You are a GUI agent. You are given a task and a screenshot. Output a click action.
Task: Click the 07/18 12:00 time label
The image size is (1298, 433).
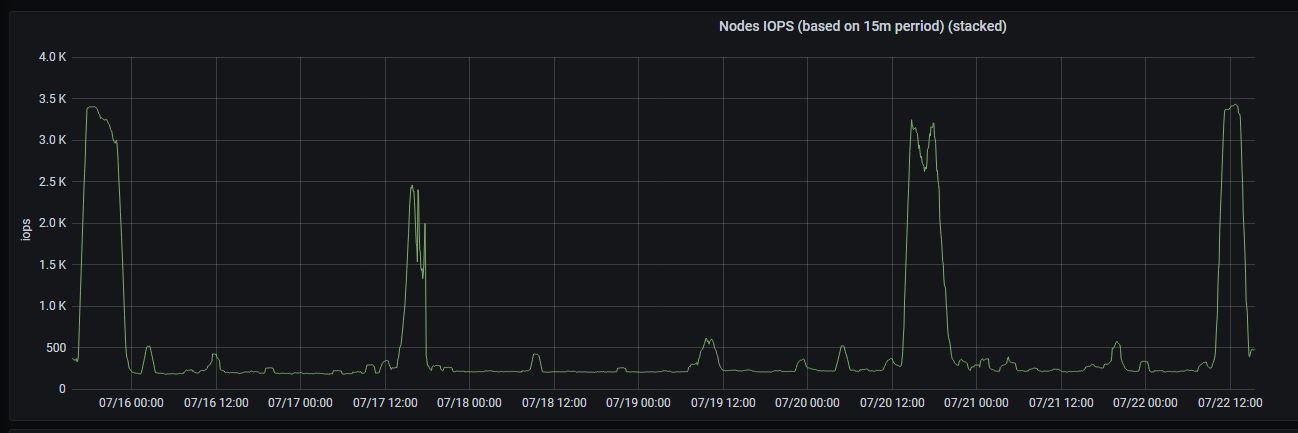point(554,403)
